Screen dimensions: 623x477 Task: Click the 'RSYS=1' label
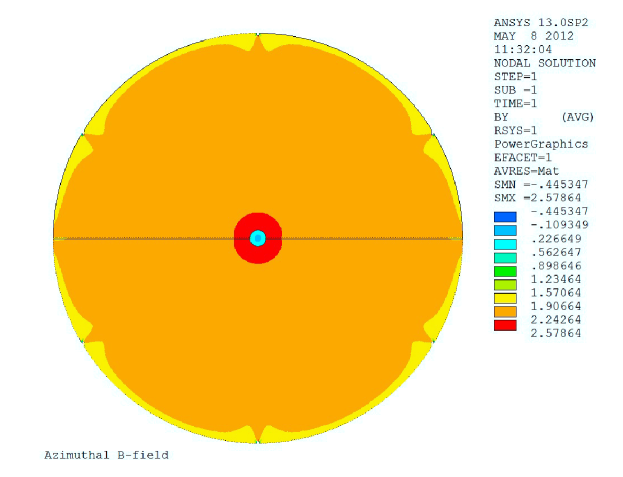pyautogui.click(x=515, y=130)
